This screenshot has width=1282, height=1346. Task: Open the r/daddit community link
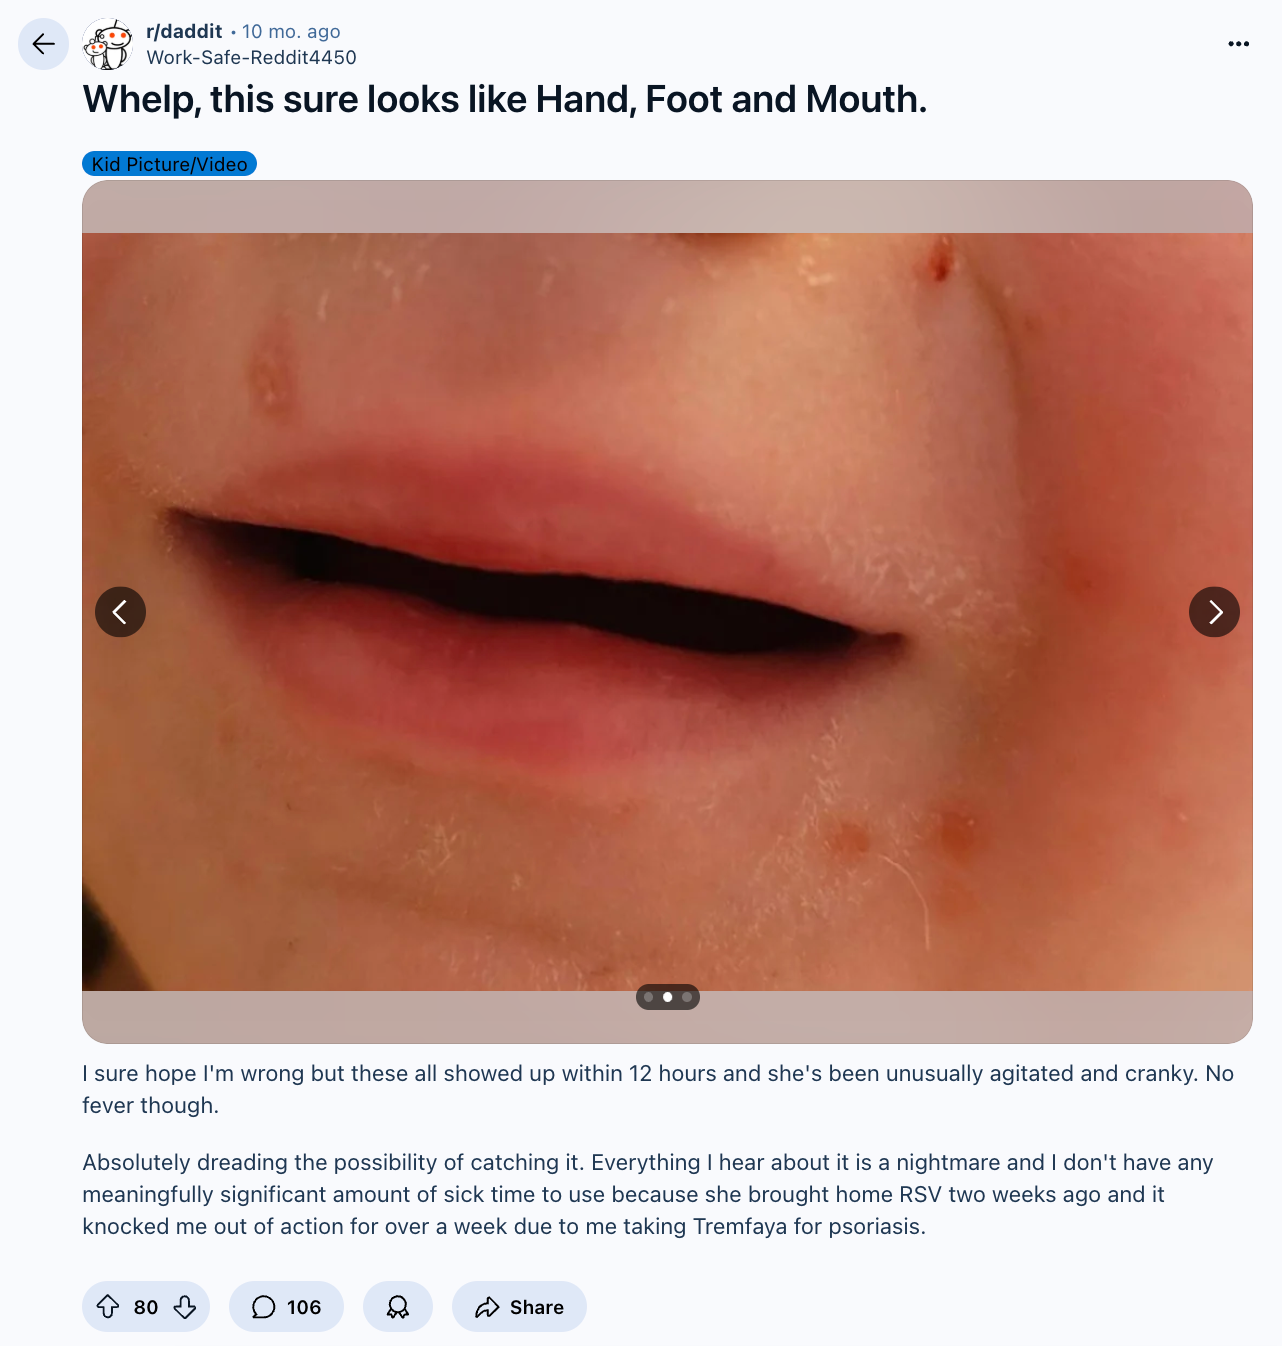click(x=184, y=31)
